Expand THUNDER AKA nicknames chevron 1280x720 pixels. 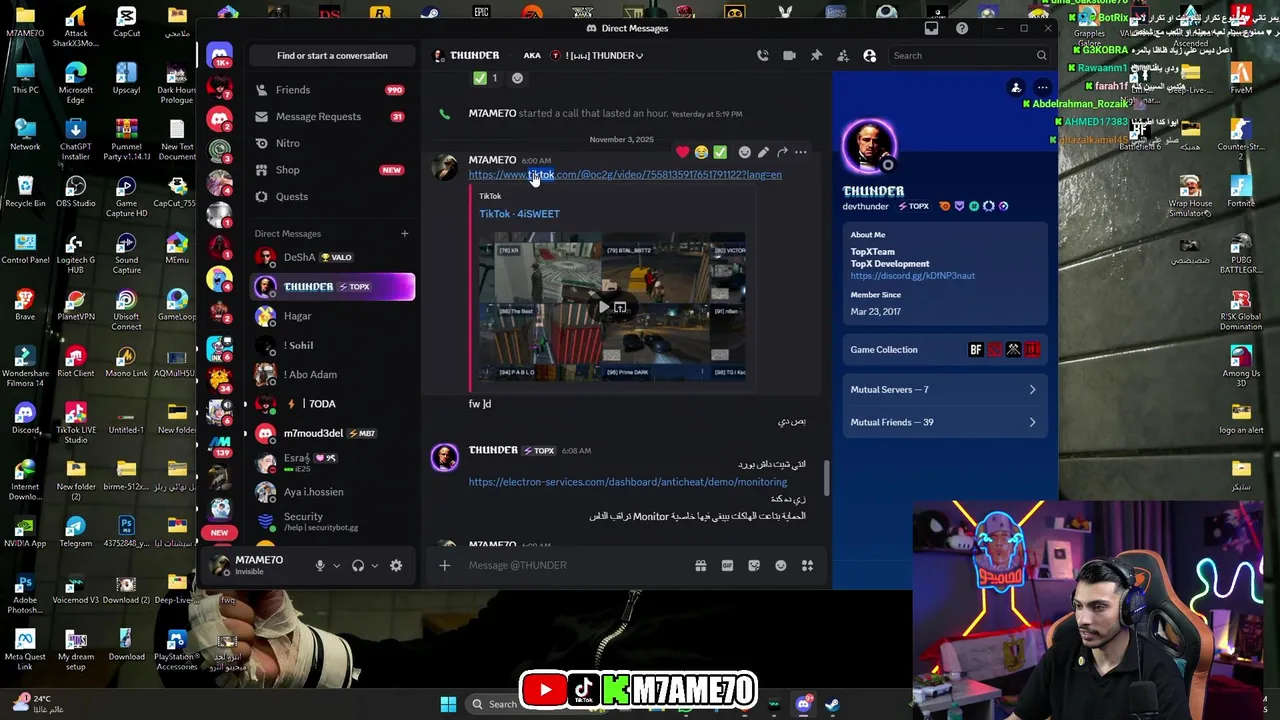point(640,56)
